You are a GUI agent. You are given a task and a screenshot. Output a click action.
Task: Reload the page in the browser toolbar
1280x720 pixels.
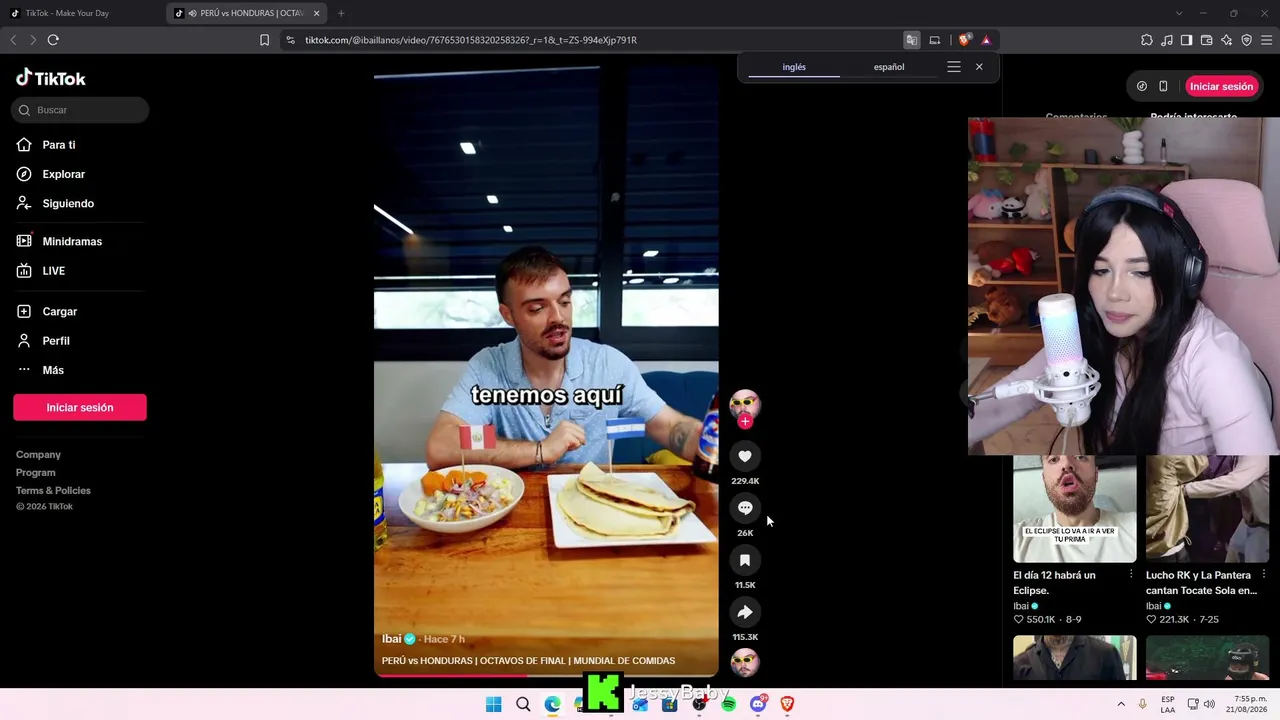pyautogui.click(x=53, y=40)
